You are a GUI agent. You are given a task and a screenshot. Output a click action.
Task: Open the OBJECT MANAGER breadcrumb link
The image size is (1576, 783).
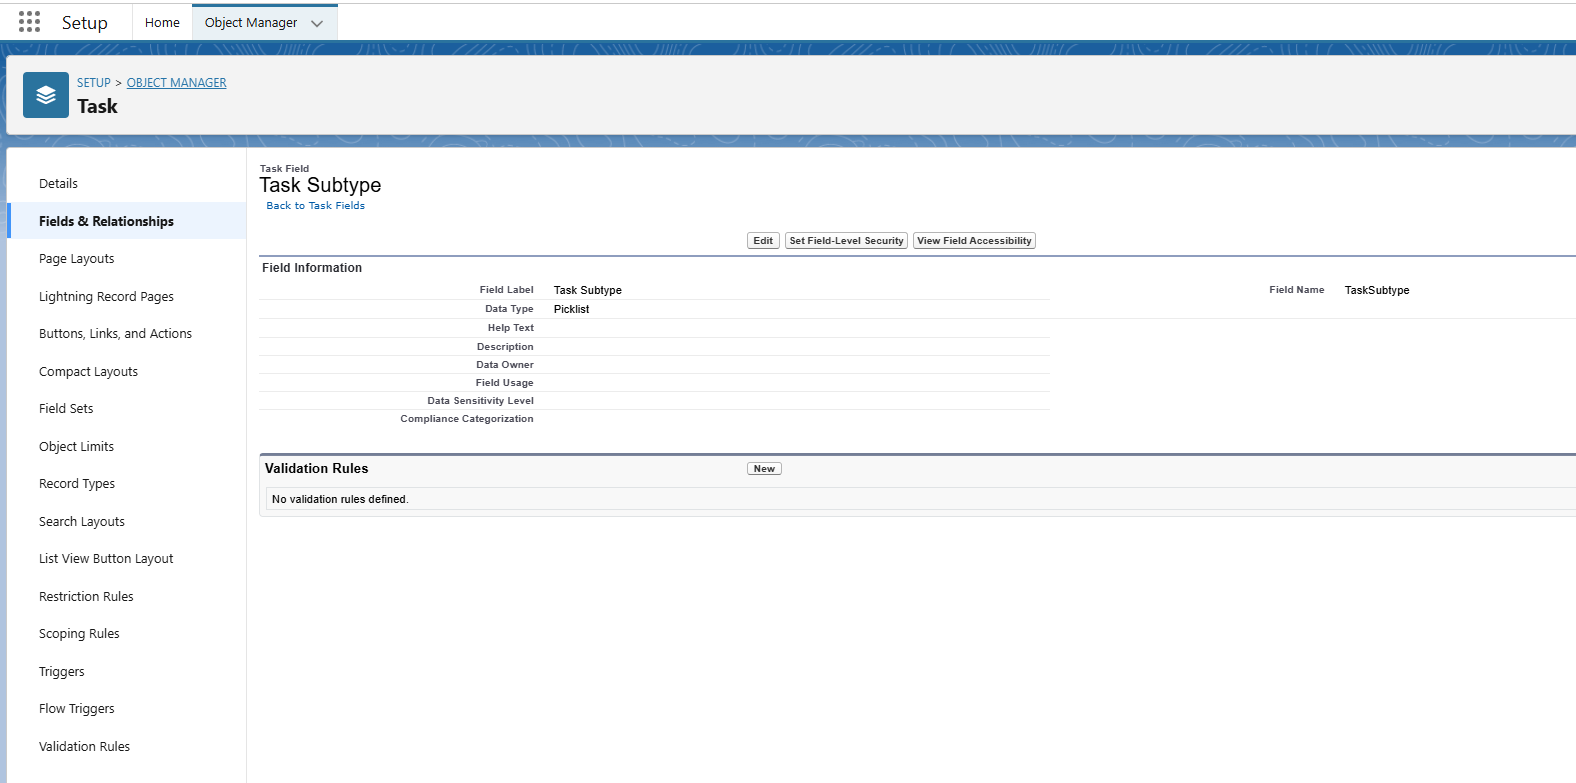[176, 83]
